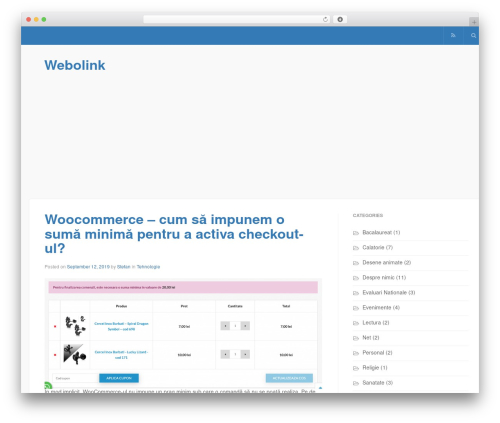Click the folder icon beside Net
The image size is (500, 423).
tap(356, 338)
